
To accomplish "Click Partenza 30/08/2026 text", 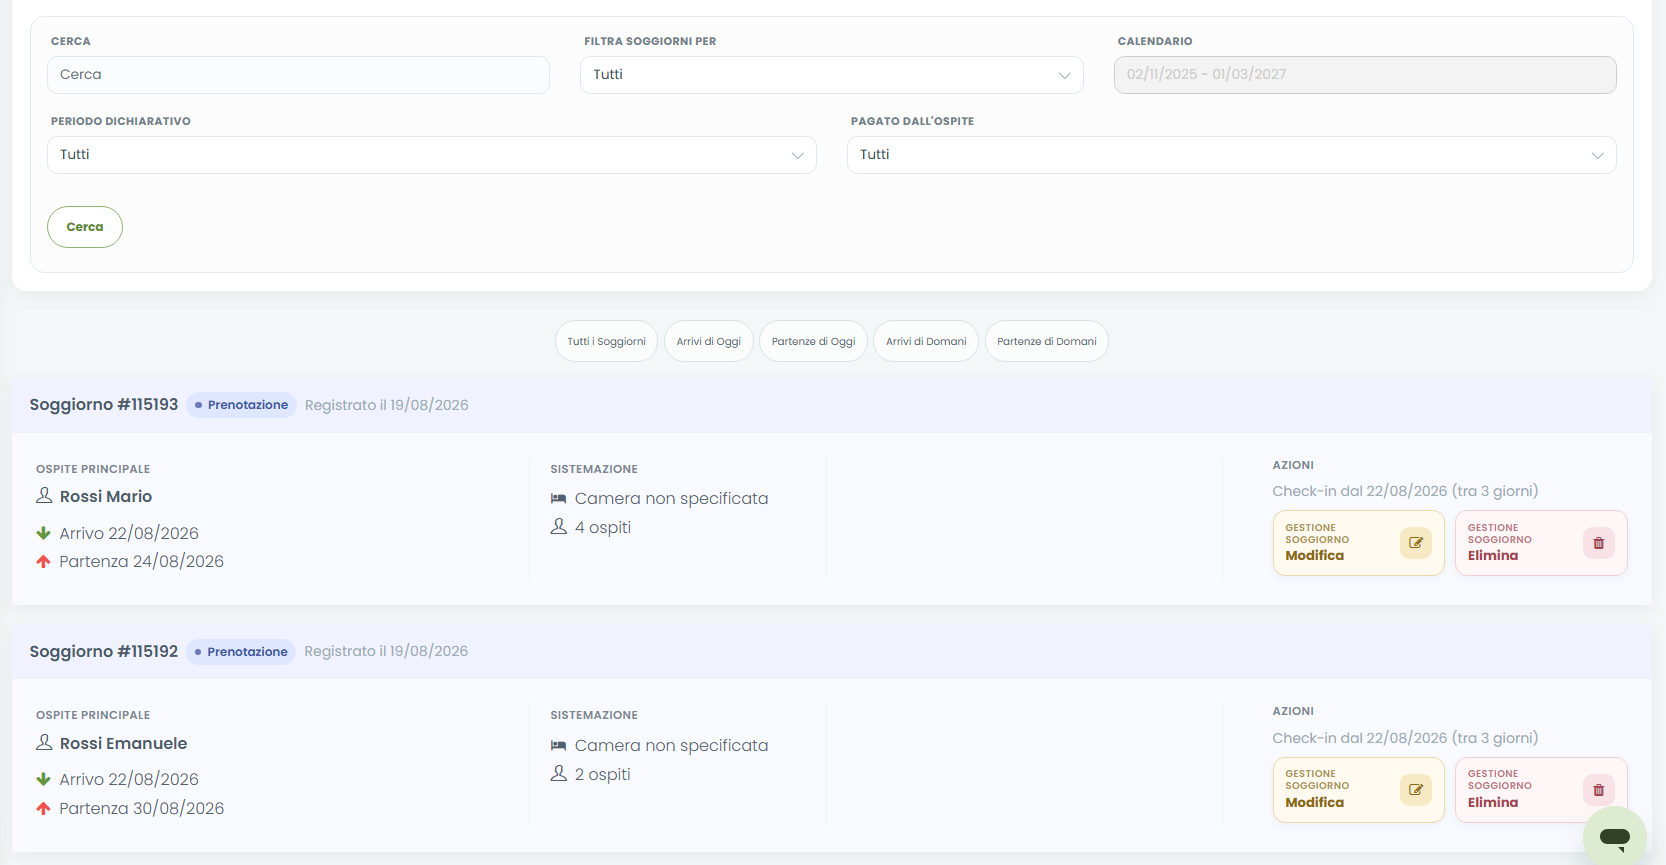I will click(141, 808).
